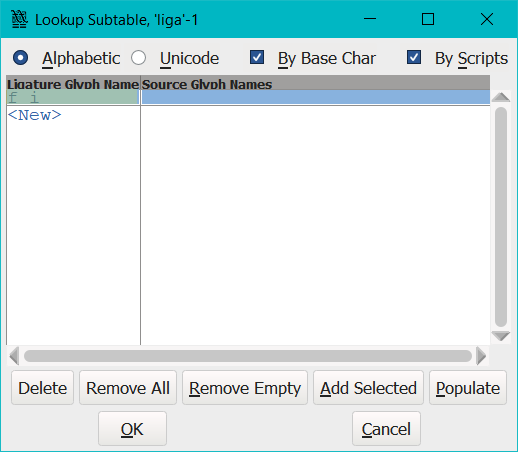Click the <New> row to add a ligature
Viewport: 518px width, 452px height.
click(x=35, y=115)
